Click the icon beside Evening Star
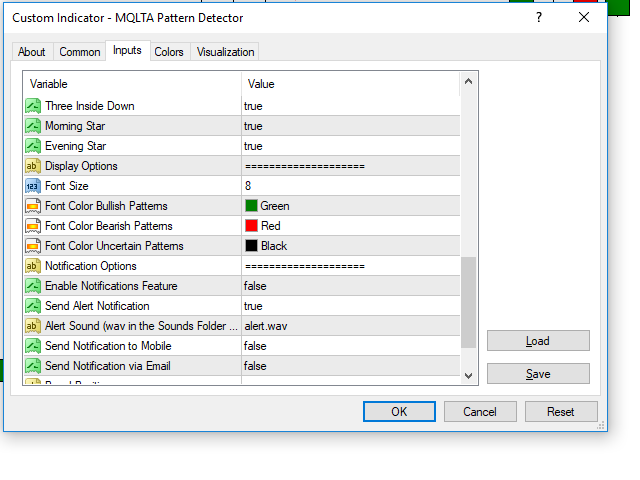Image resolution: width=640 pixels, height=480 pixels. (x=33, y=146)
